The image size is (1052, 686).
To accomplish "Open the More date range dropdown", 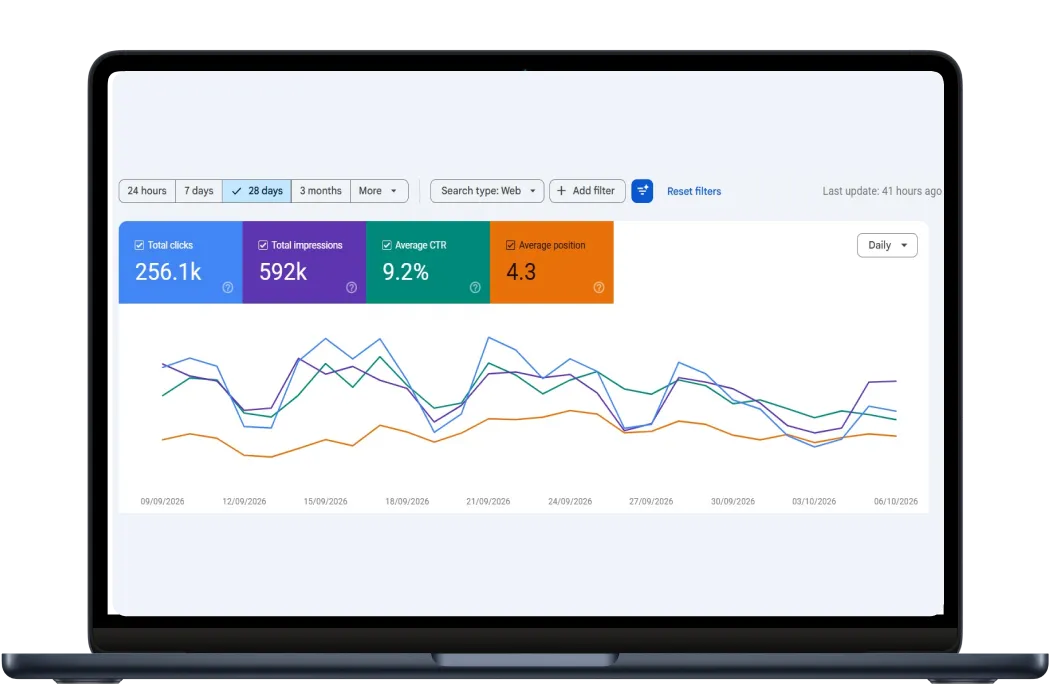I will [x=379, y=191].
